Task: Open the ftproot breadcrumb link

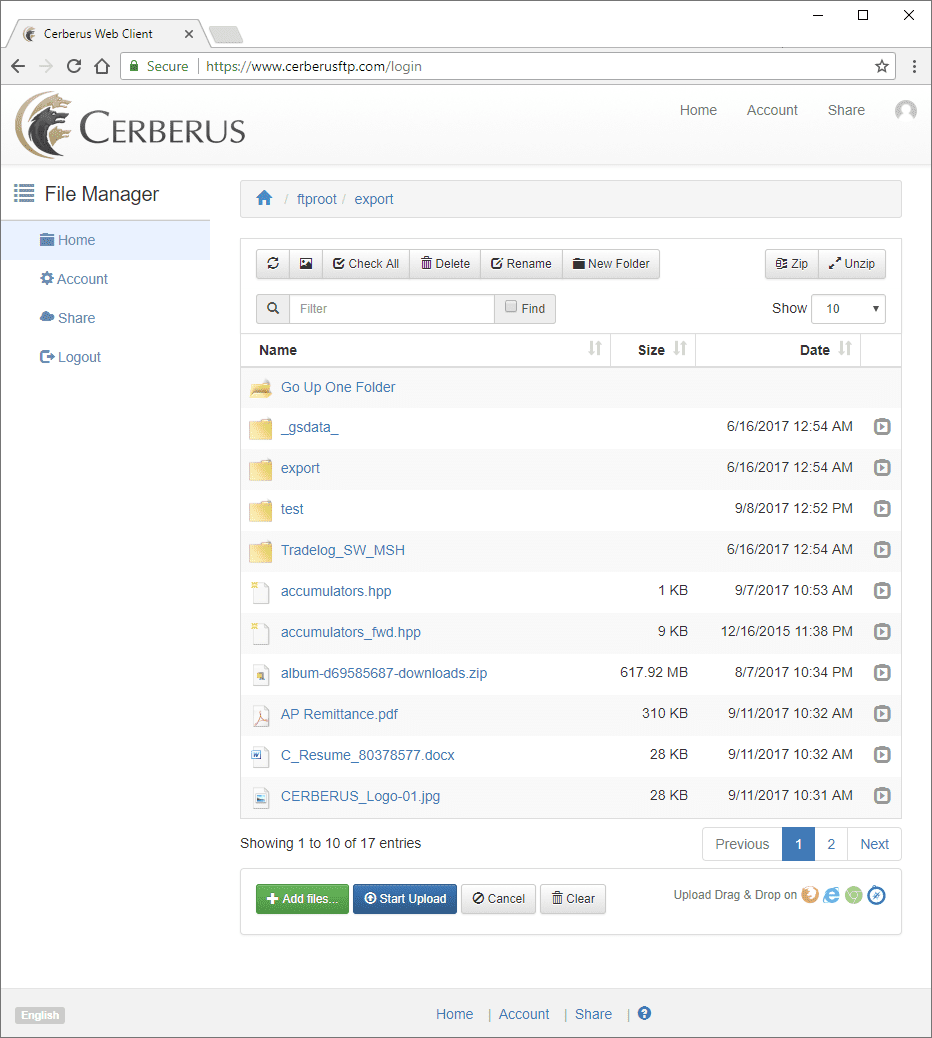Action: [316, 199]
